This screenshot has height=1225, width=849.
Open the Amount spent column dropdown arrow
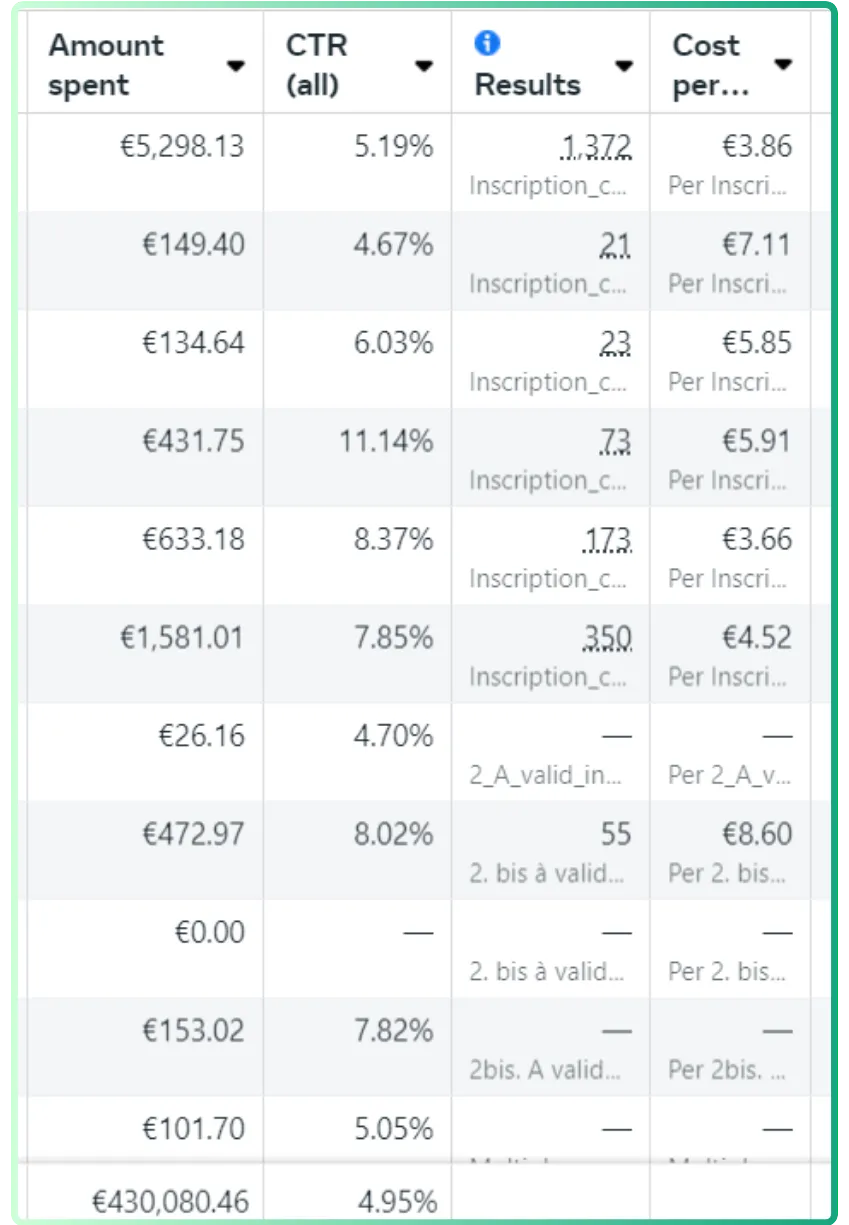[x=235, y=66]
